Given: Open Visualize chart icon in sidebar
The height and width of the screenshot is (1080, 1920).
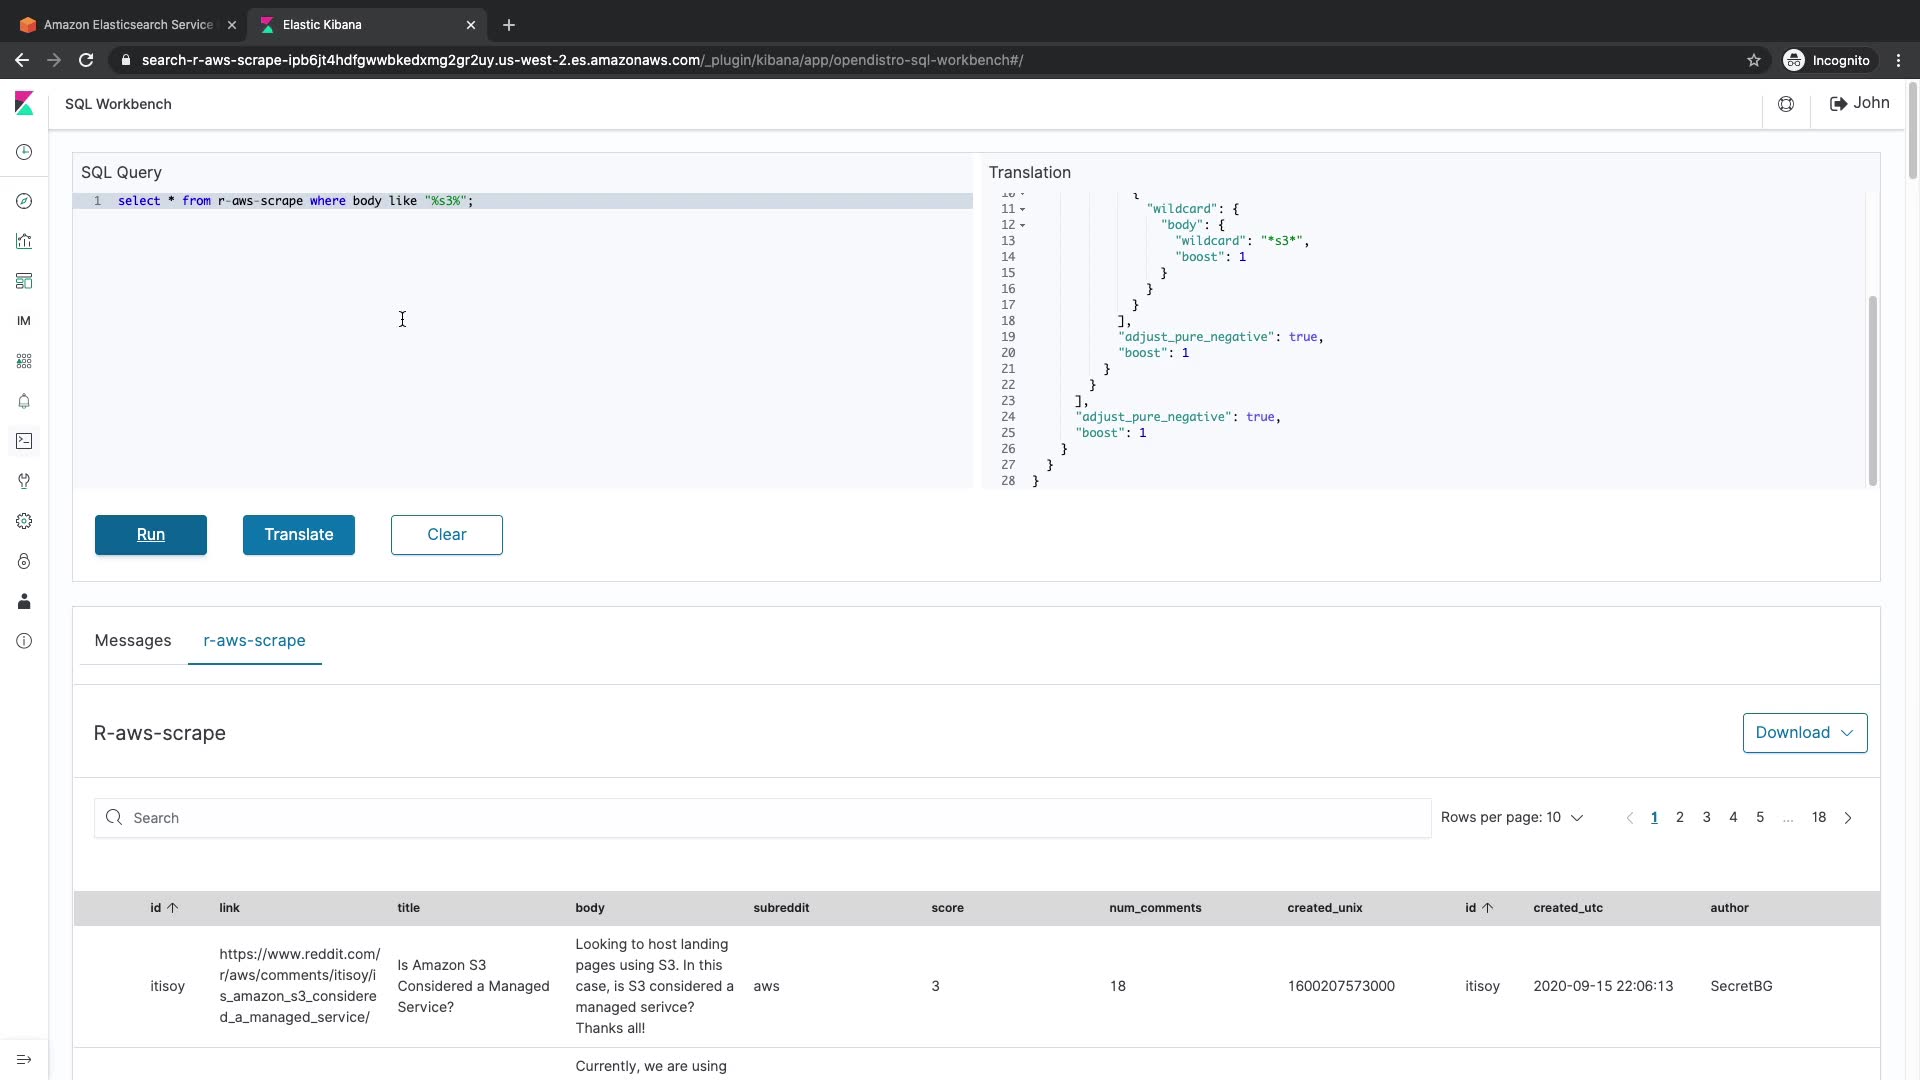Looking at the screenshot, I should pos(24,241).
